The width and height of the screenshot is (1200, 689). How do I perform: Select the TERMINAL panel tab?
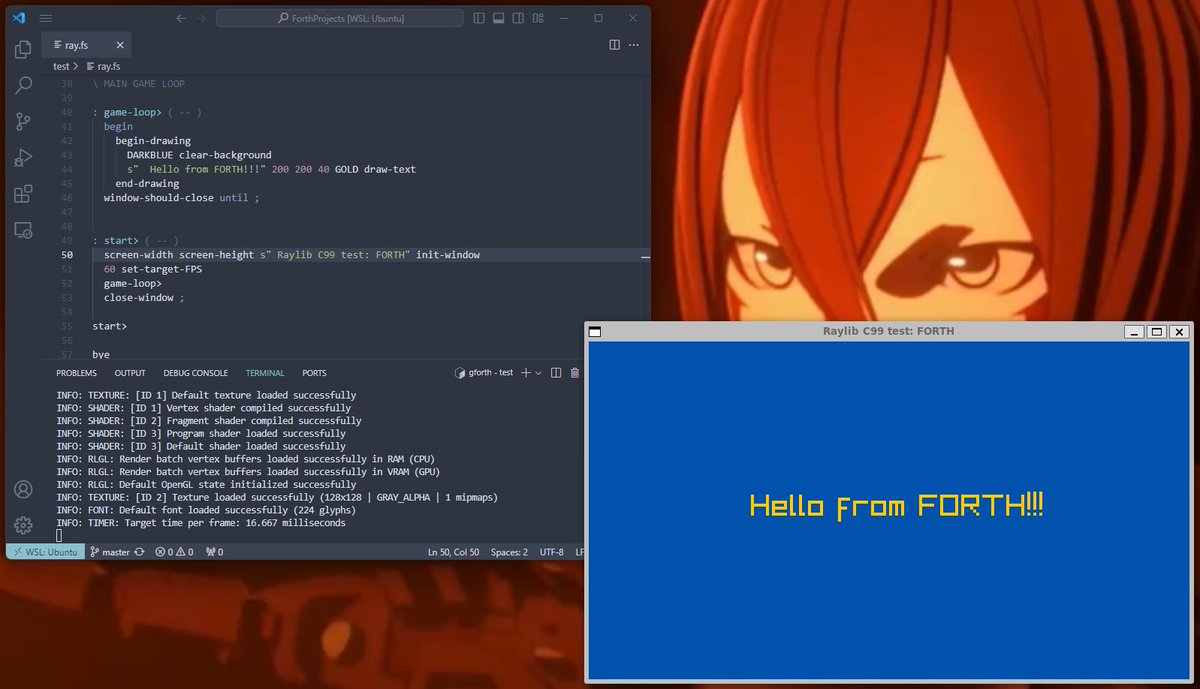[x=265, y=373]
